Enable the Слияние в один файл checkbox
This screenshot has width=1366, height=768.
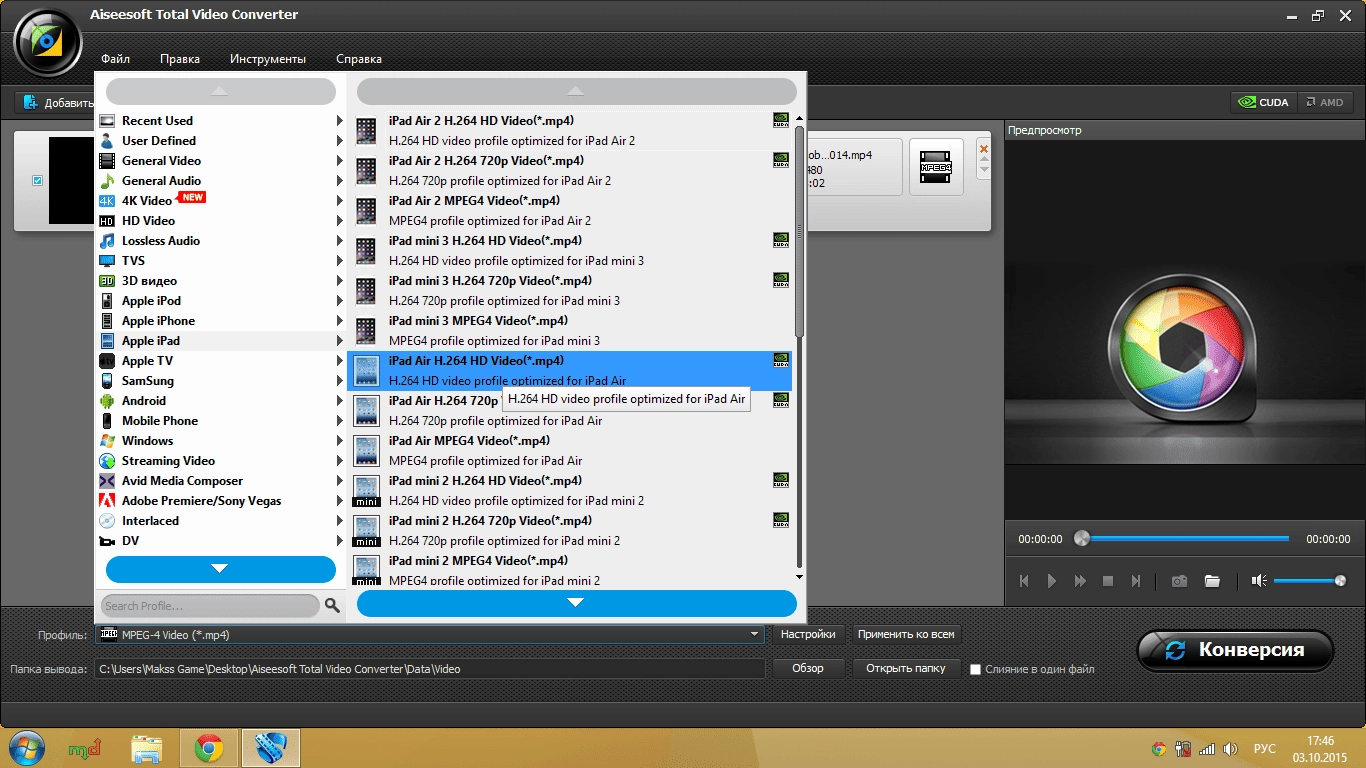coord(975,669)
